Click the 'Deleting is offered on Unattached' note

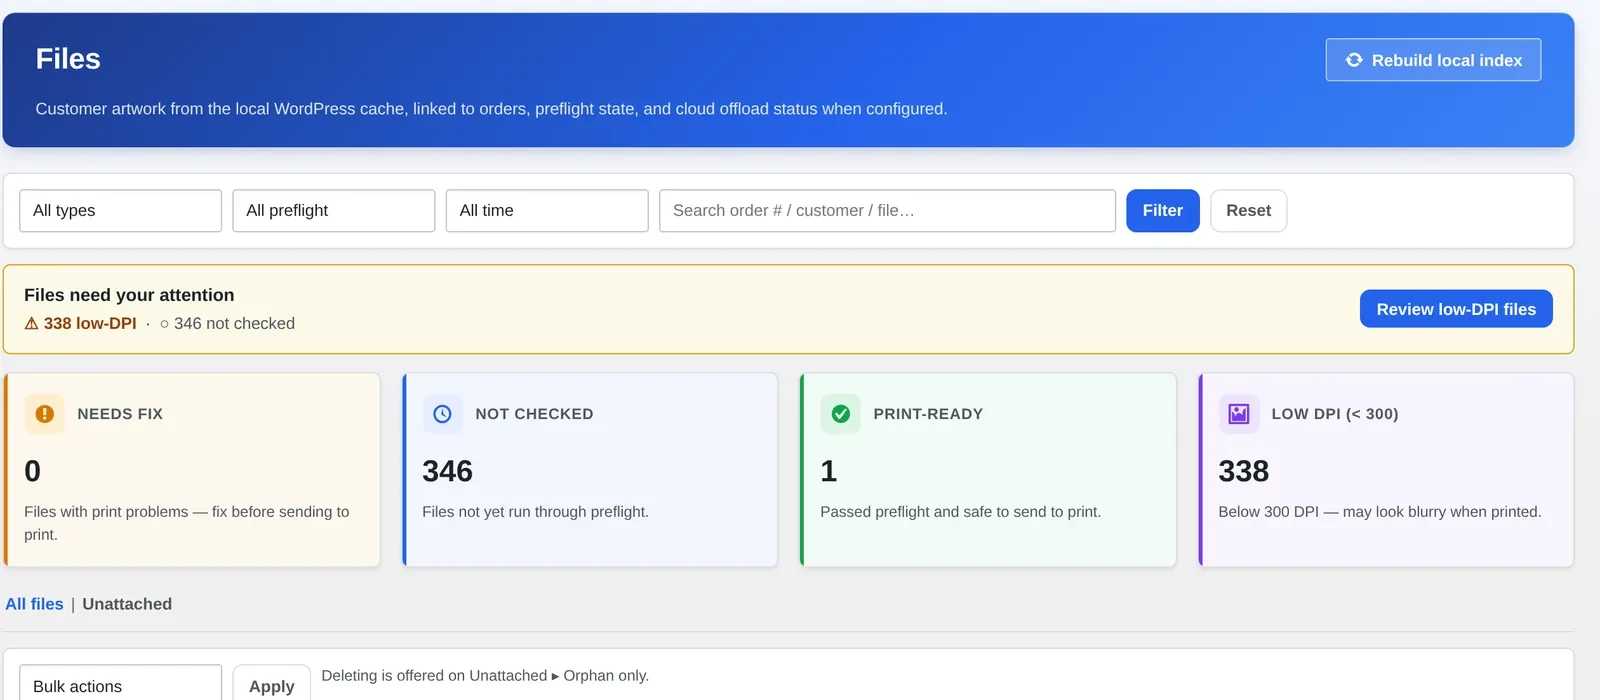point(485,676)
